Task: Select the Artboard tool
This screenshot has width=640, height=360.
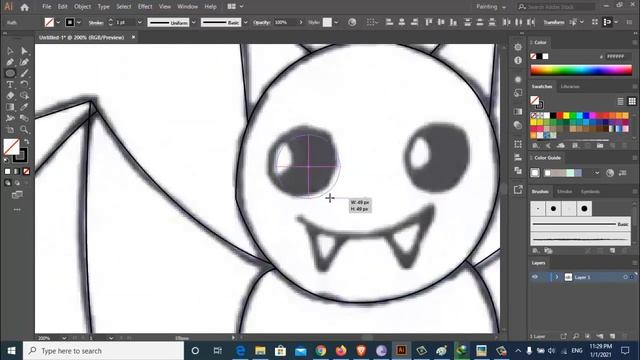Action: click(10, 129)
